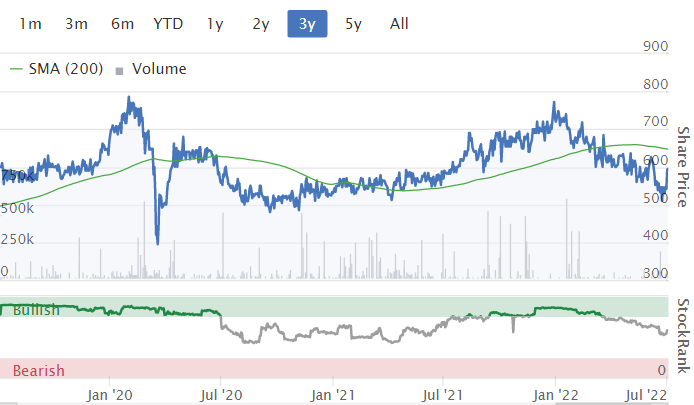Expand chart to 5y range

tap(353, 23)
